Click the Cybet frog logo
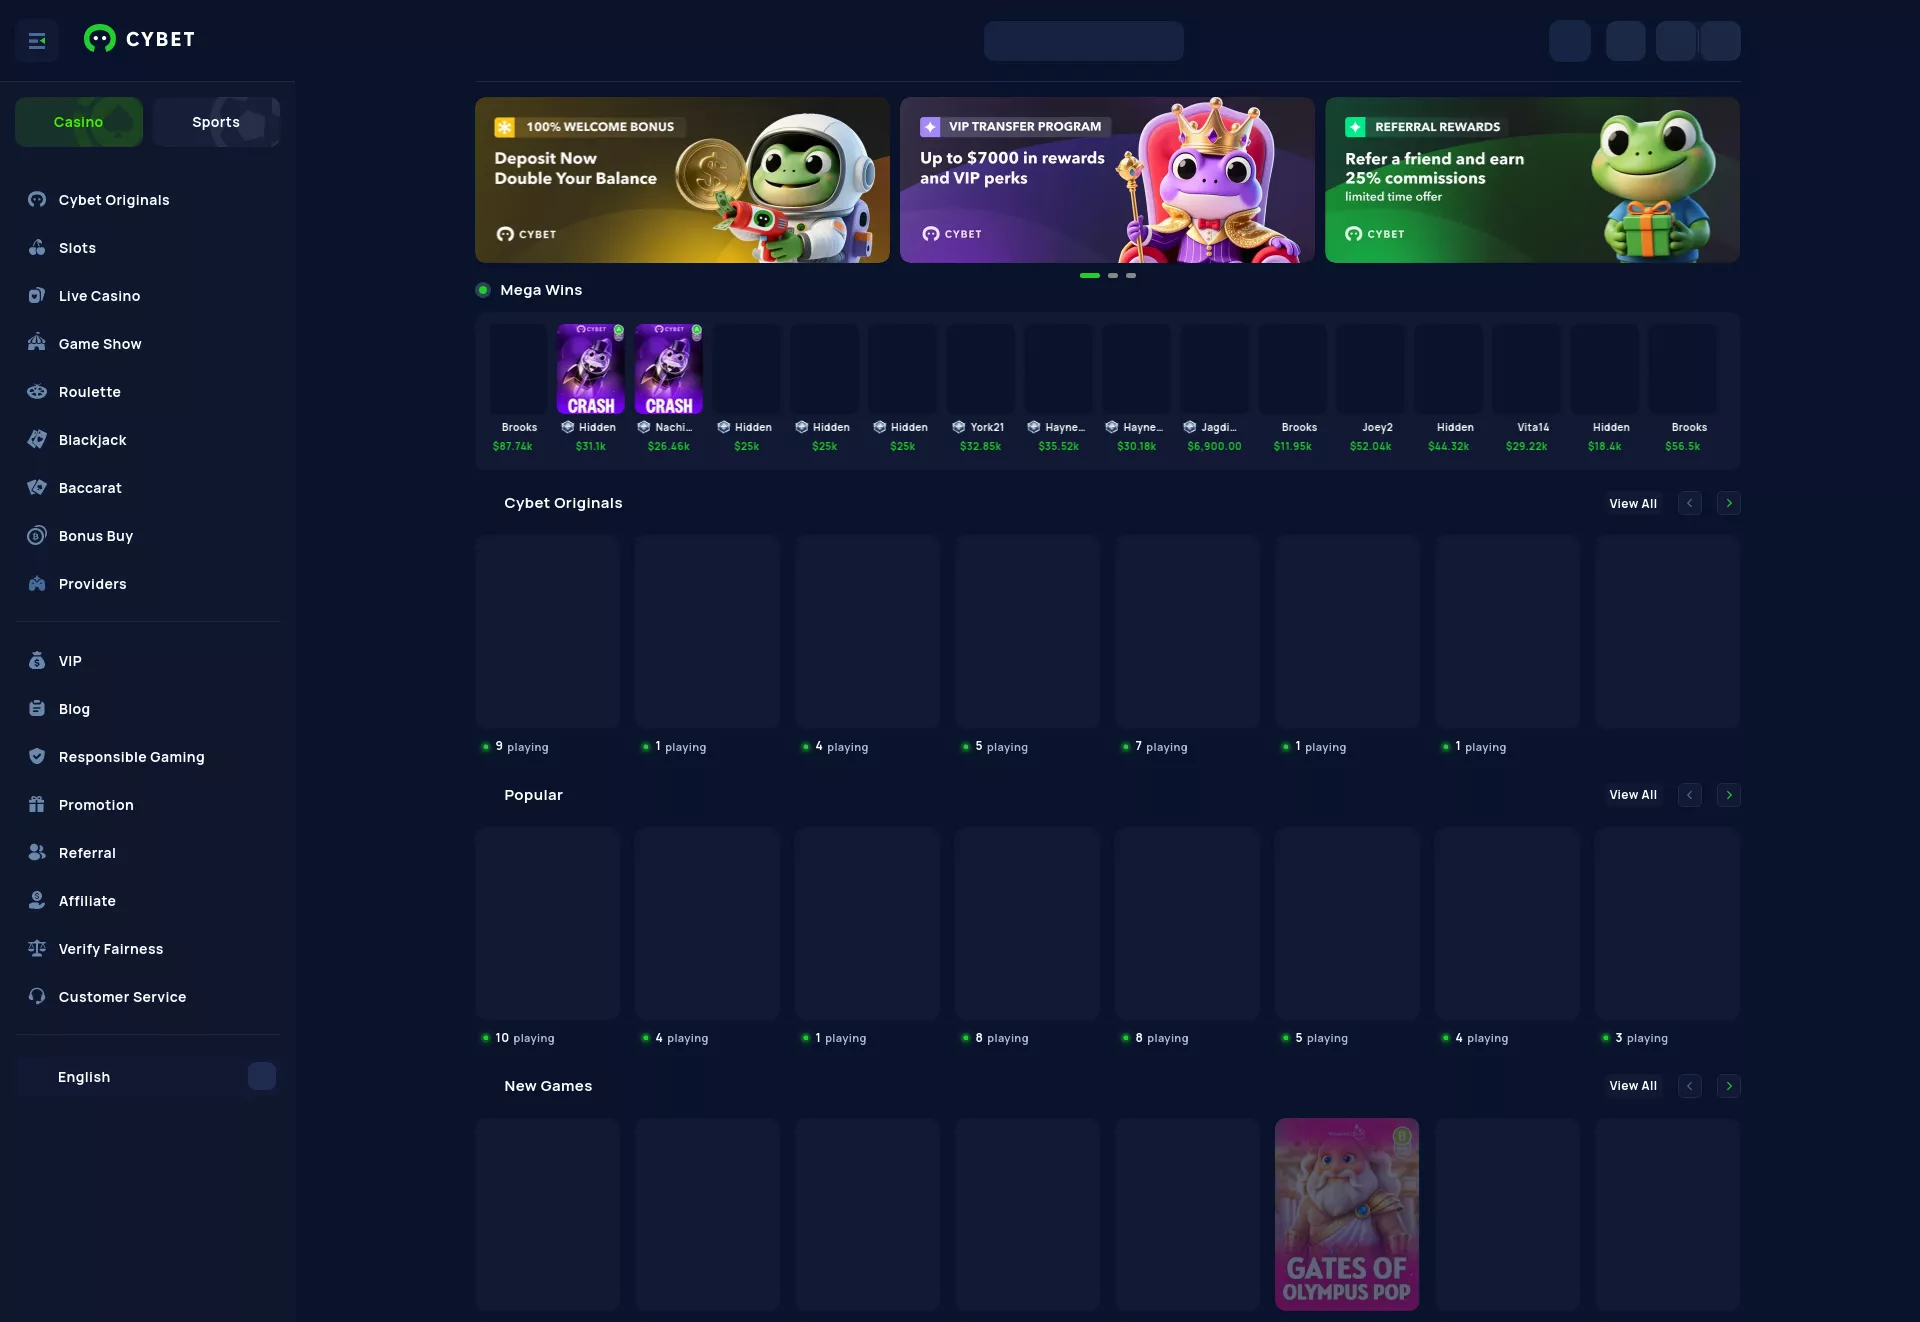This screenshot has height=1322, width=1920. tap(99, 39)
